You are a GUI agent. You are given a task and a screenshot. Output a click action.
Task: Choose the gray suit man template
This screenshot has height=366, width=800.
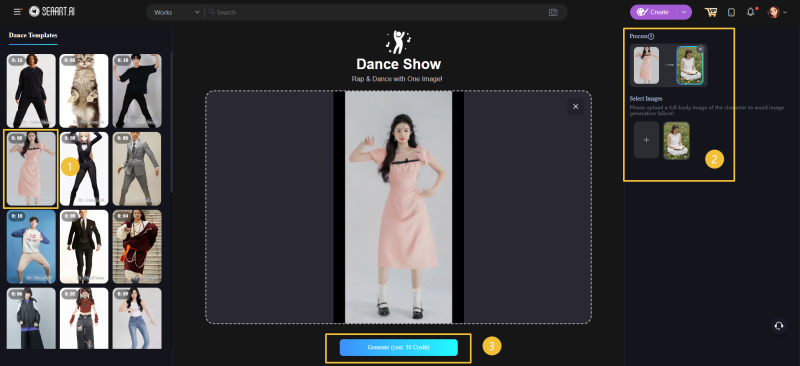click(137, 169)
